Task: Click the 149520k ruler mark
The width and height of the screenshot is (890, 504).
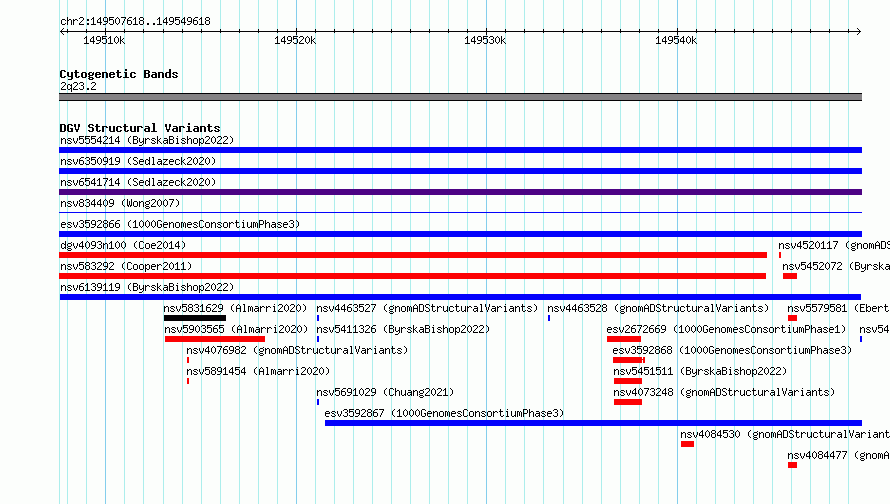Action: point(295,40)
